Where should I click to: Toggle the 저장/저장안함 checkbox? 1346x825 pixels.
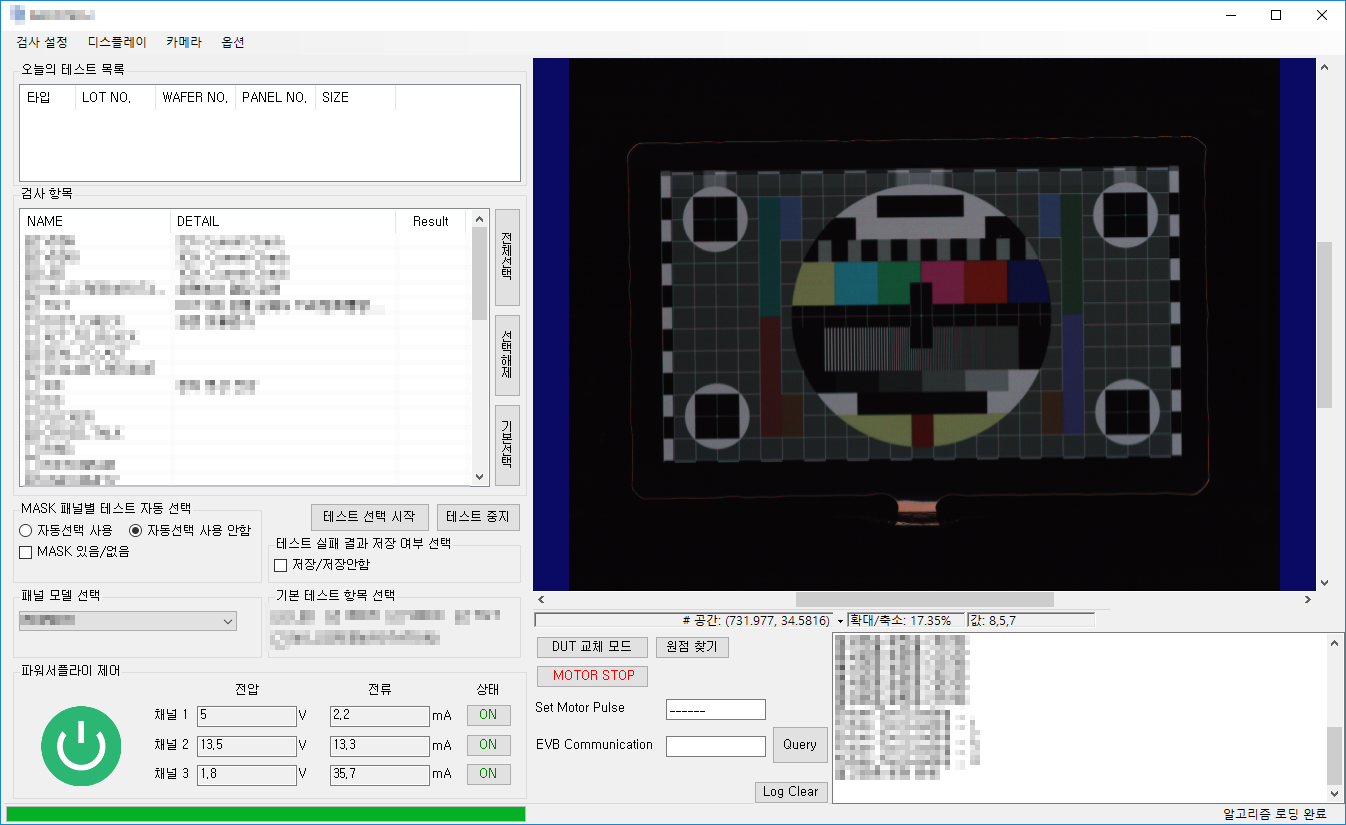(322, 565)
